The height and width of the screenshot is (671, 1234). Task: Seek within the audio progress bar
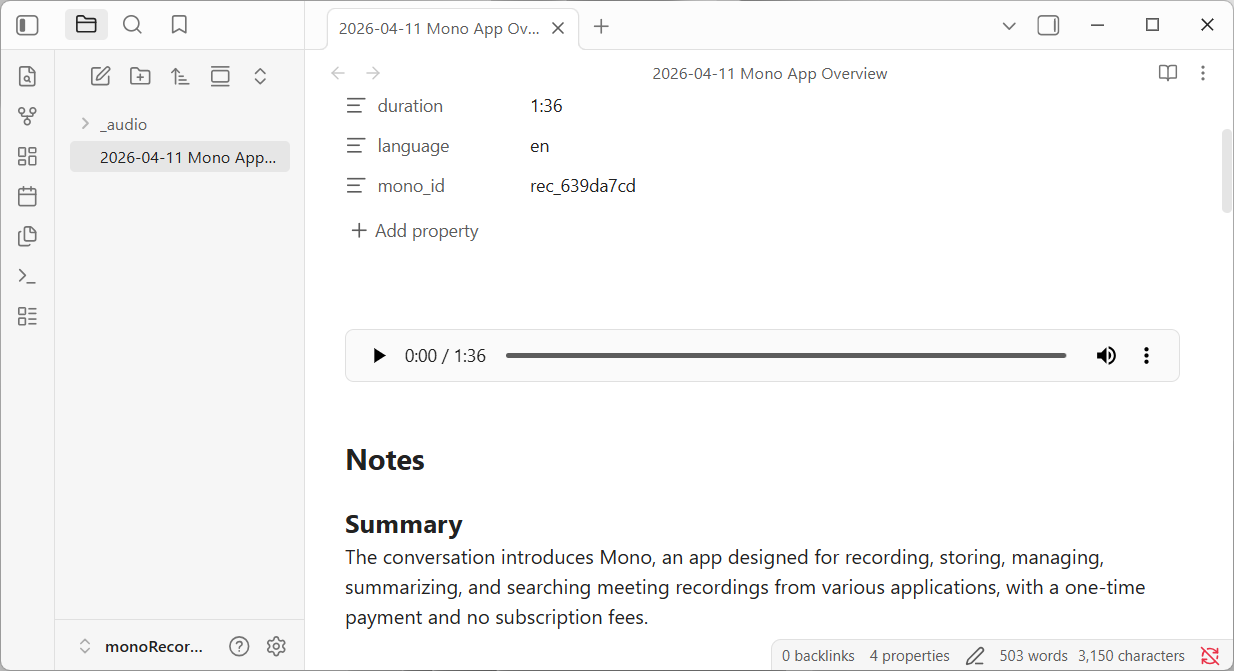pyautogui.click(x=786, y=356)
